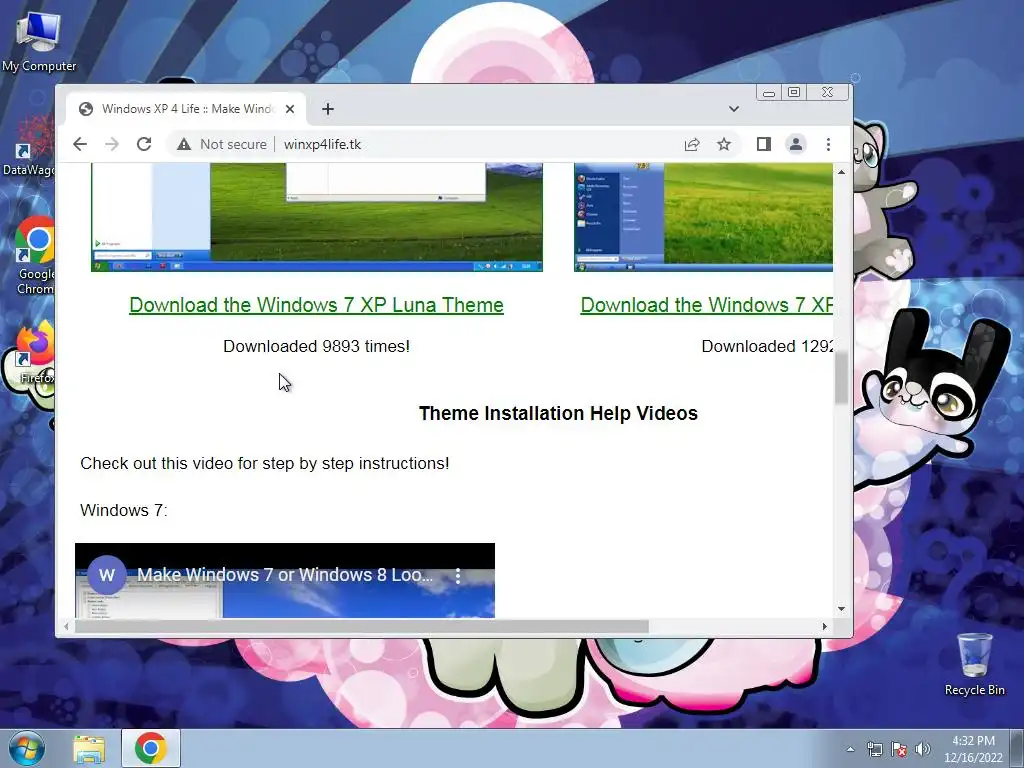Open the volume speaker tray icon
This screenshot has width=1024, height=768.
click(x=923, y=749)
